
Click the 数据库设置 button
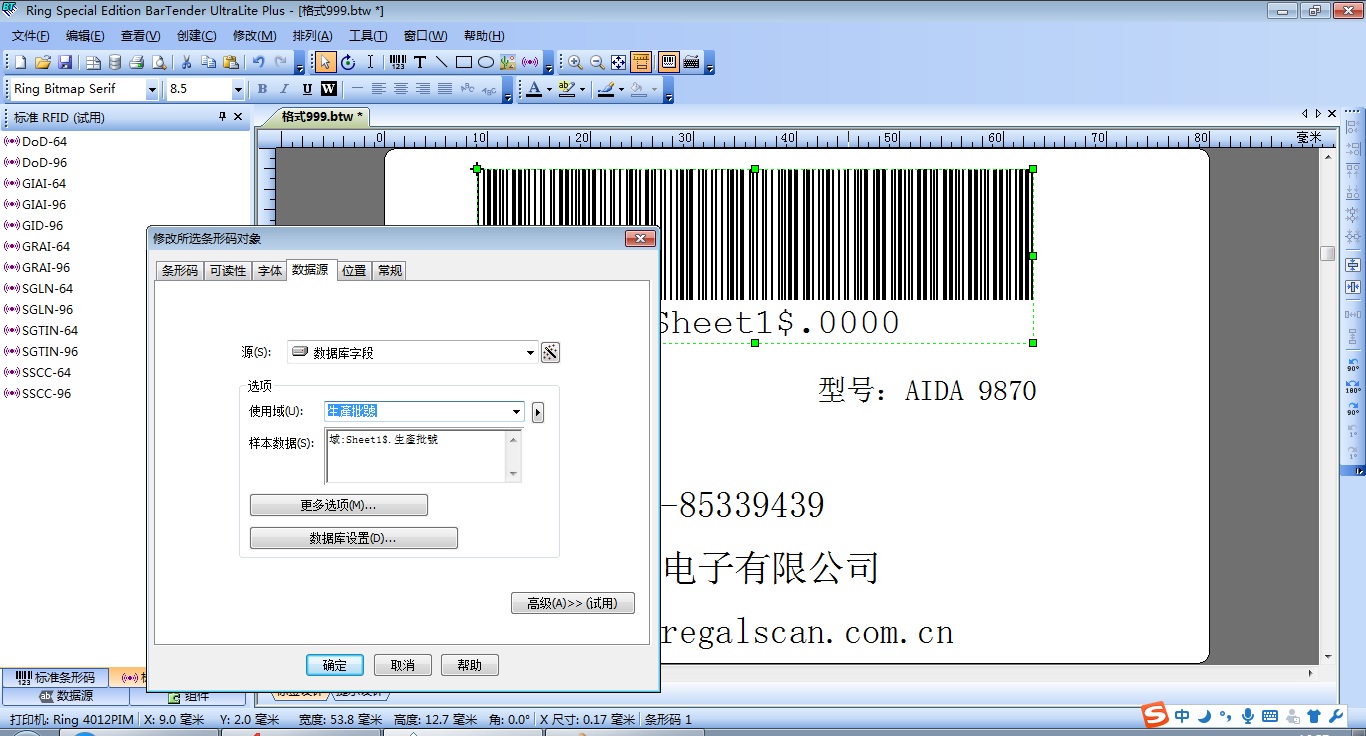(x=353, y=538)
